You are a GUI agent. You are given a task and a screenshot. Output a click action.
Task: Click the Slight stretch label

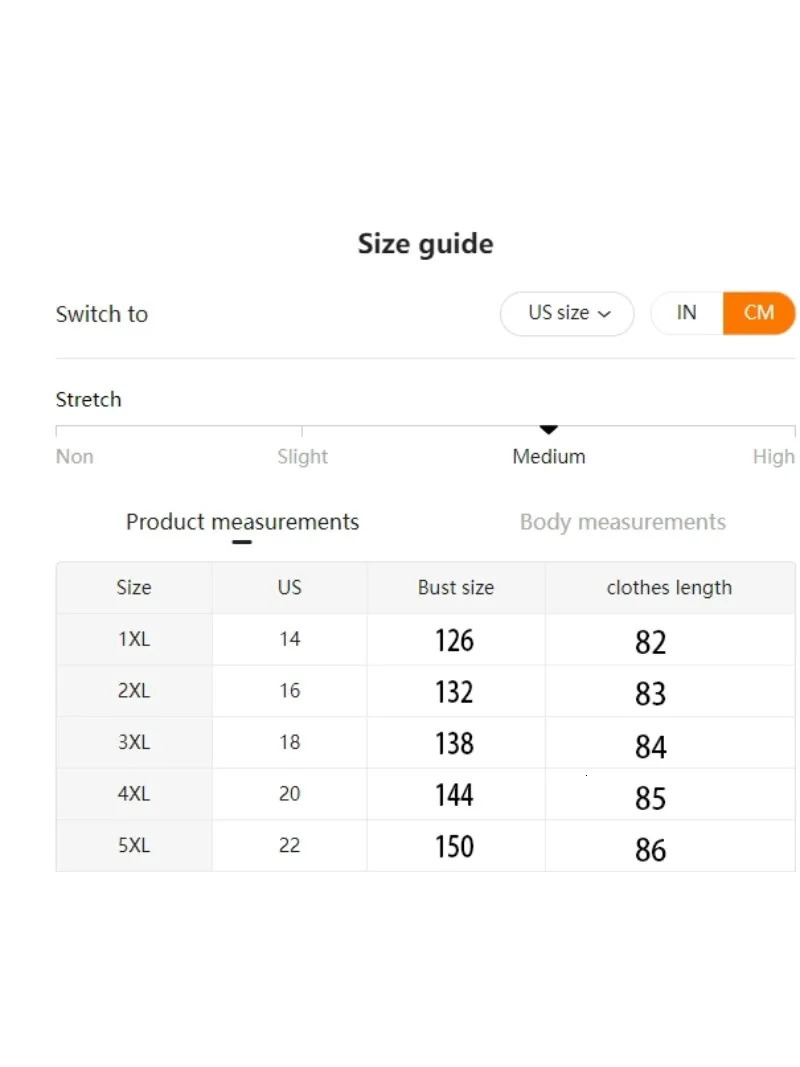302,457
